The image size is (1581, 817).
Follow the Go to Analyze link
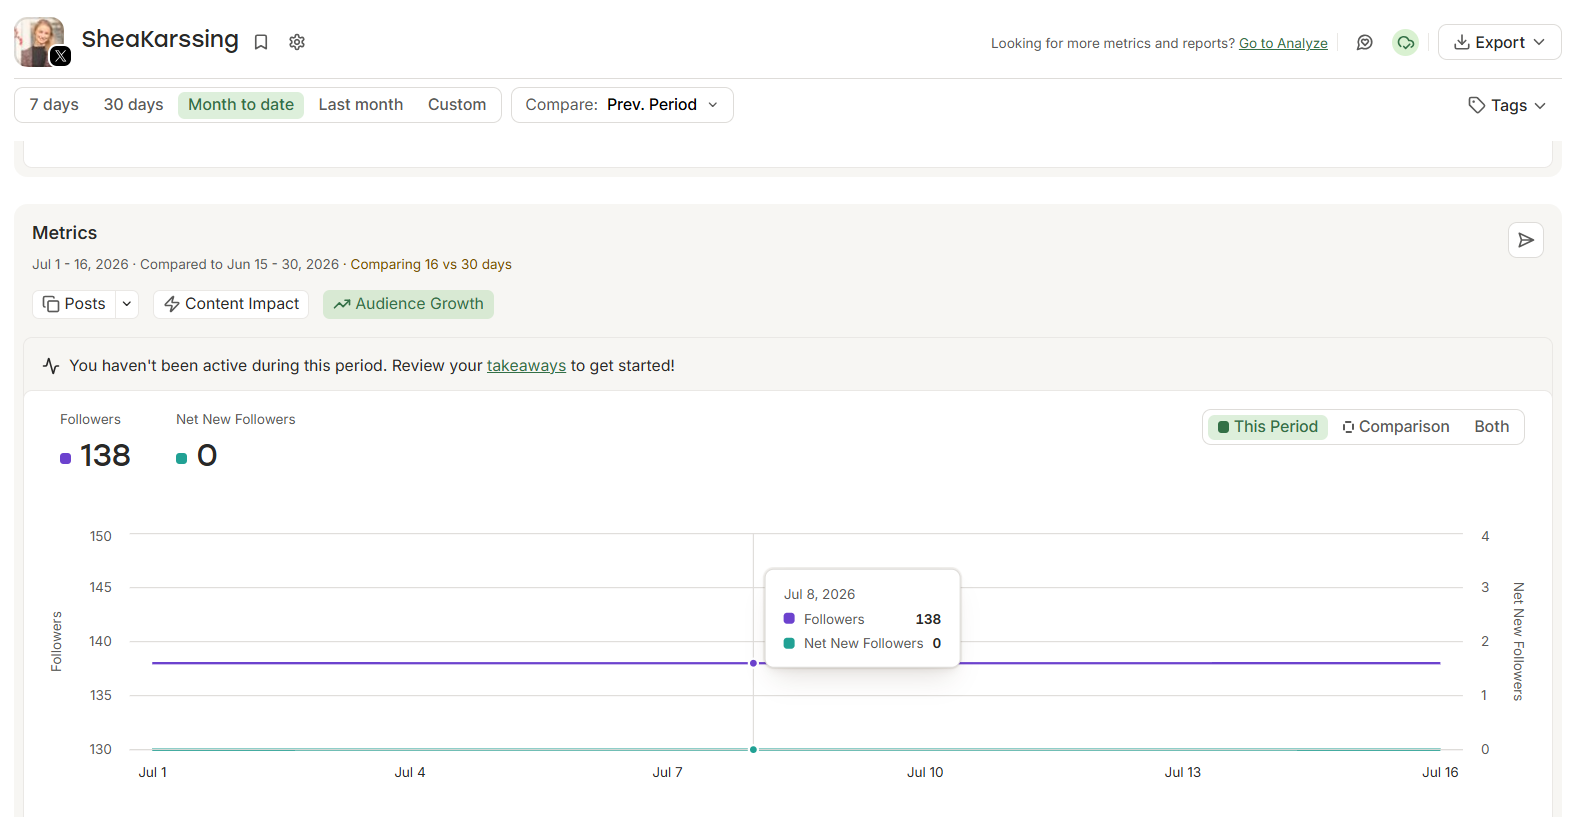coord(1283,43)
